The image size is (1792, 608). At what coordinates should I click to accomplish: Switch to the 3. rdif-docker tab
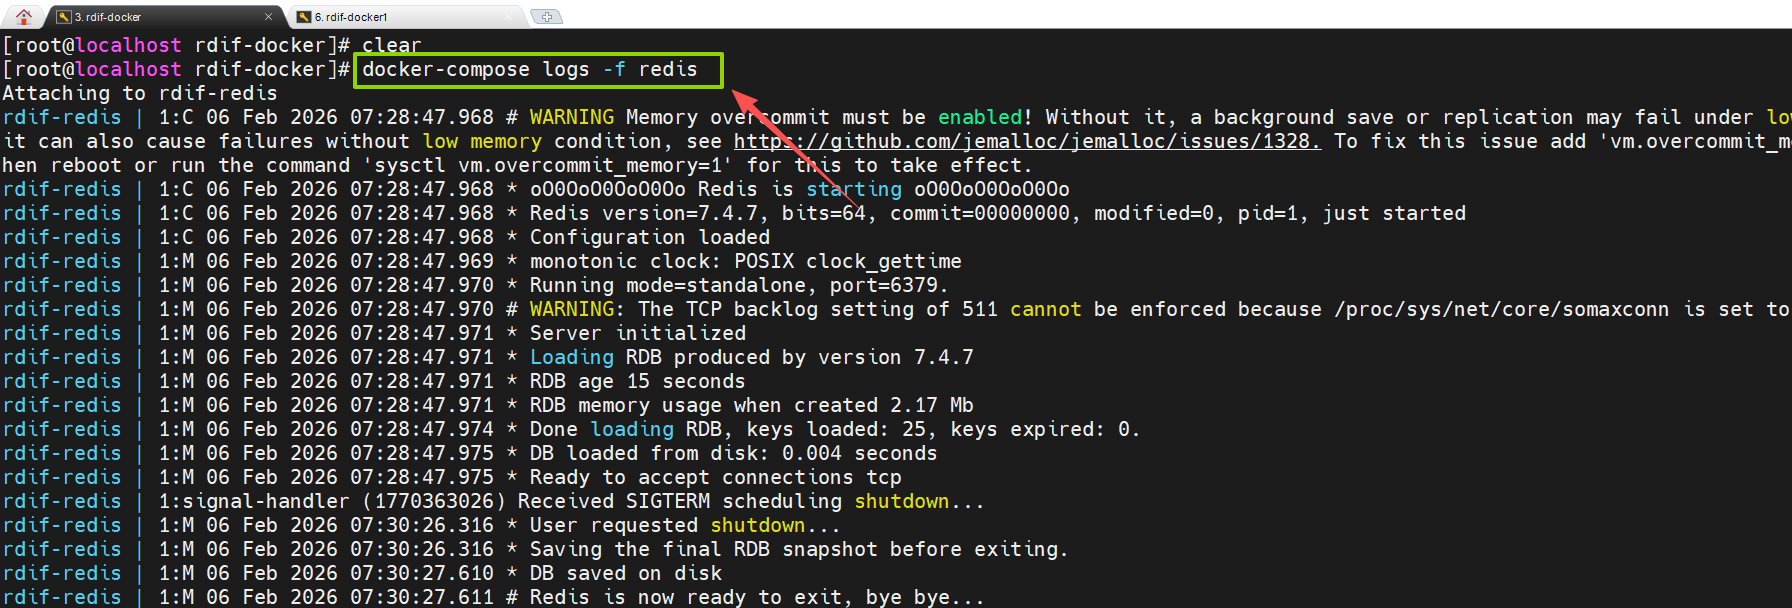point(108,17)
